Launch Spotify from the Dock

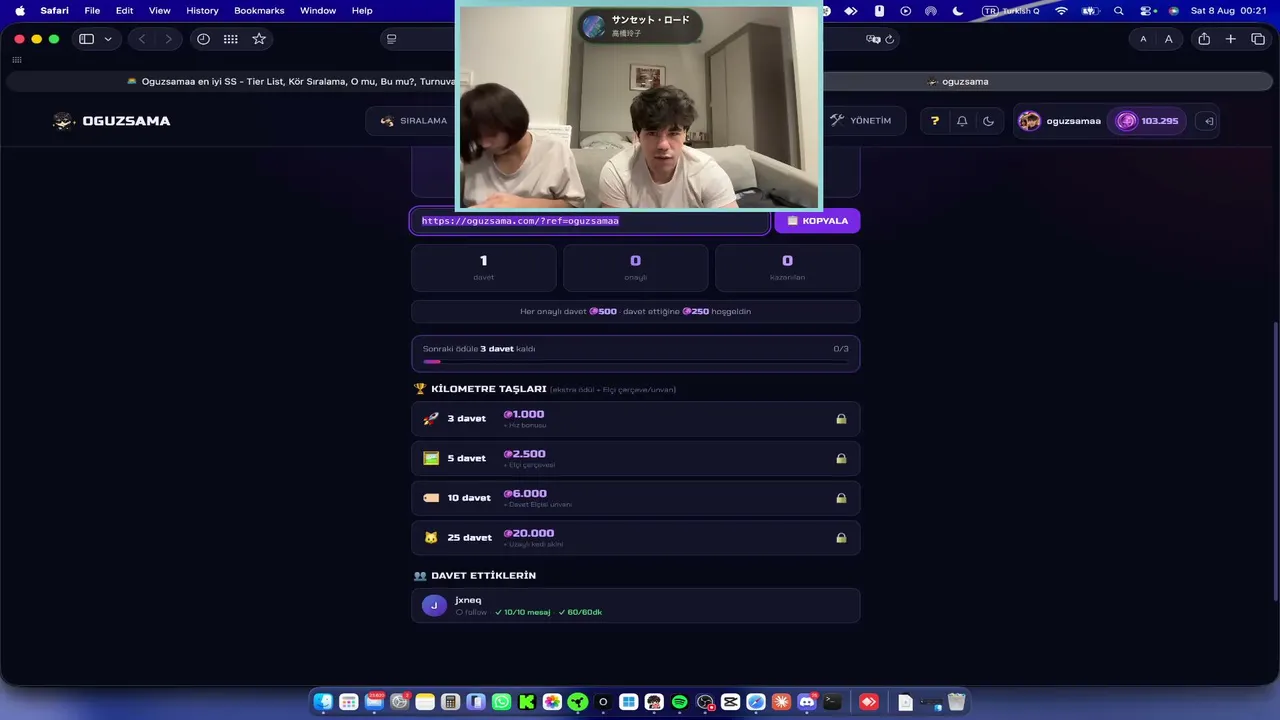coord(679,702)
